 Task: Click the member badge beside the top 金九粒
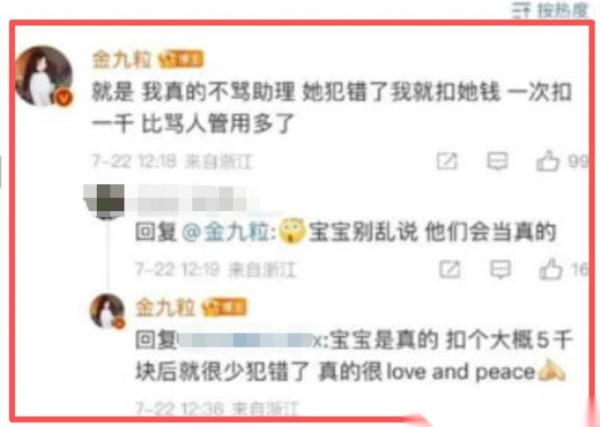(181, 60)
